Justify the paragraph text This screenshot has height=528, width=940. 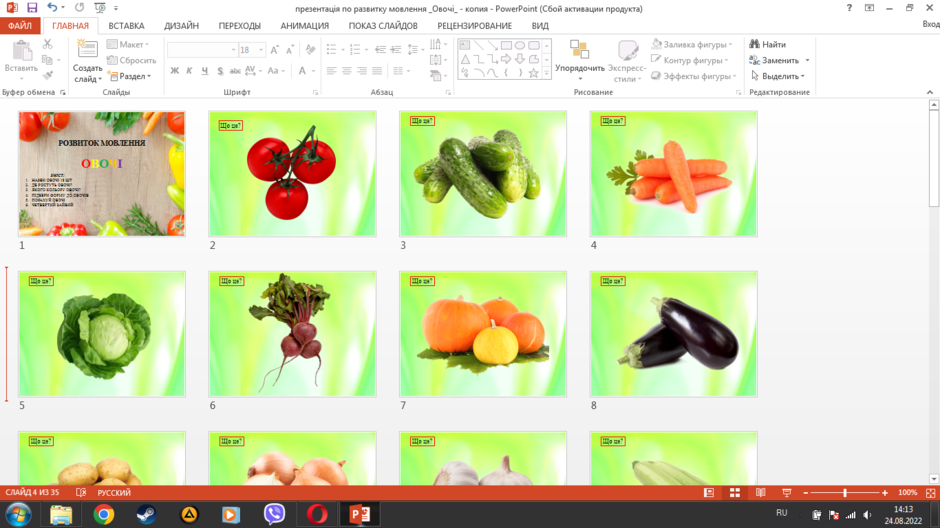pyautogui.click(x=376, y=71)
